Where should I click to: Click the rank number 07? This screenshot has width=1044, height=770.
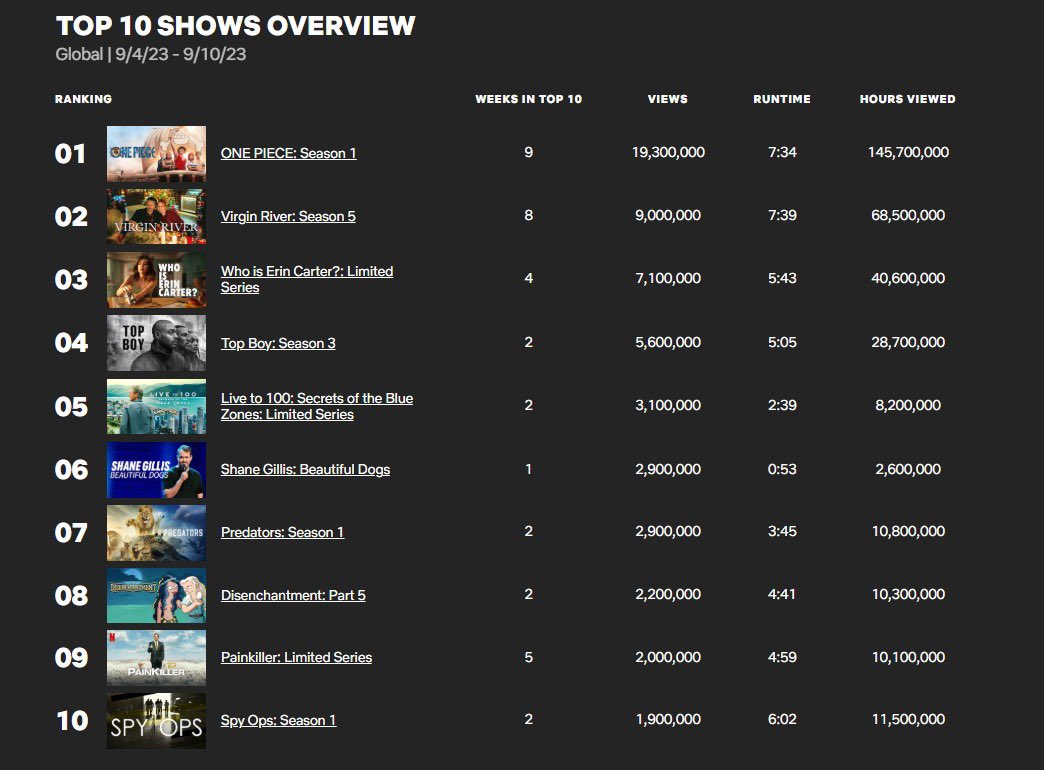click(71, 533)
